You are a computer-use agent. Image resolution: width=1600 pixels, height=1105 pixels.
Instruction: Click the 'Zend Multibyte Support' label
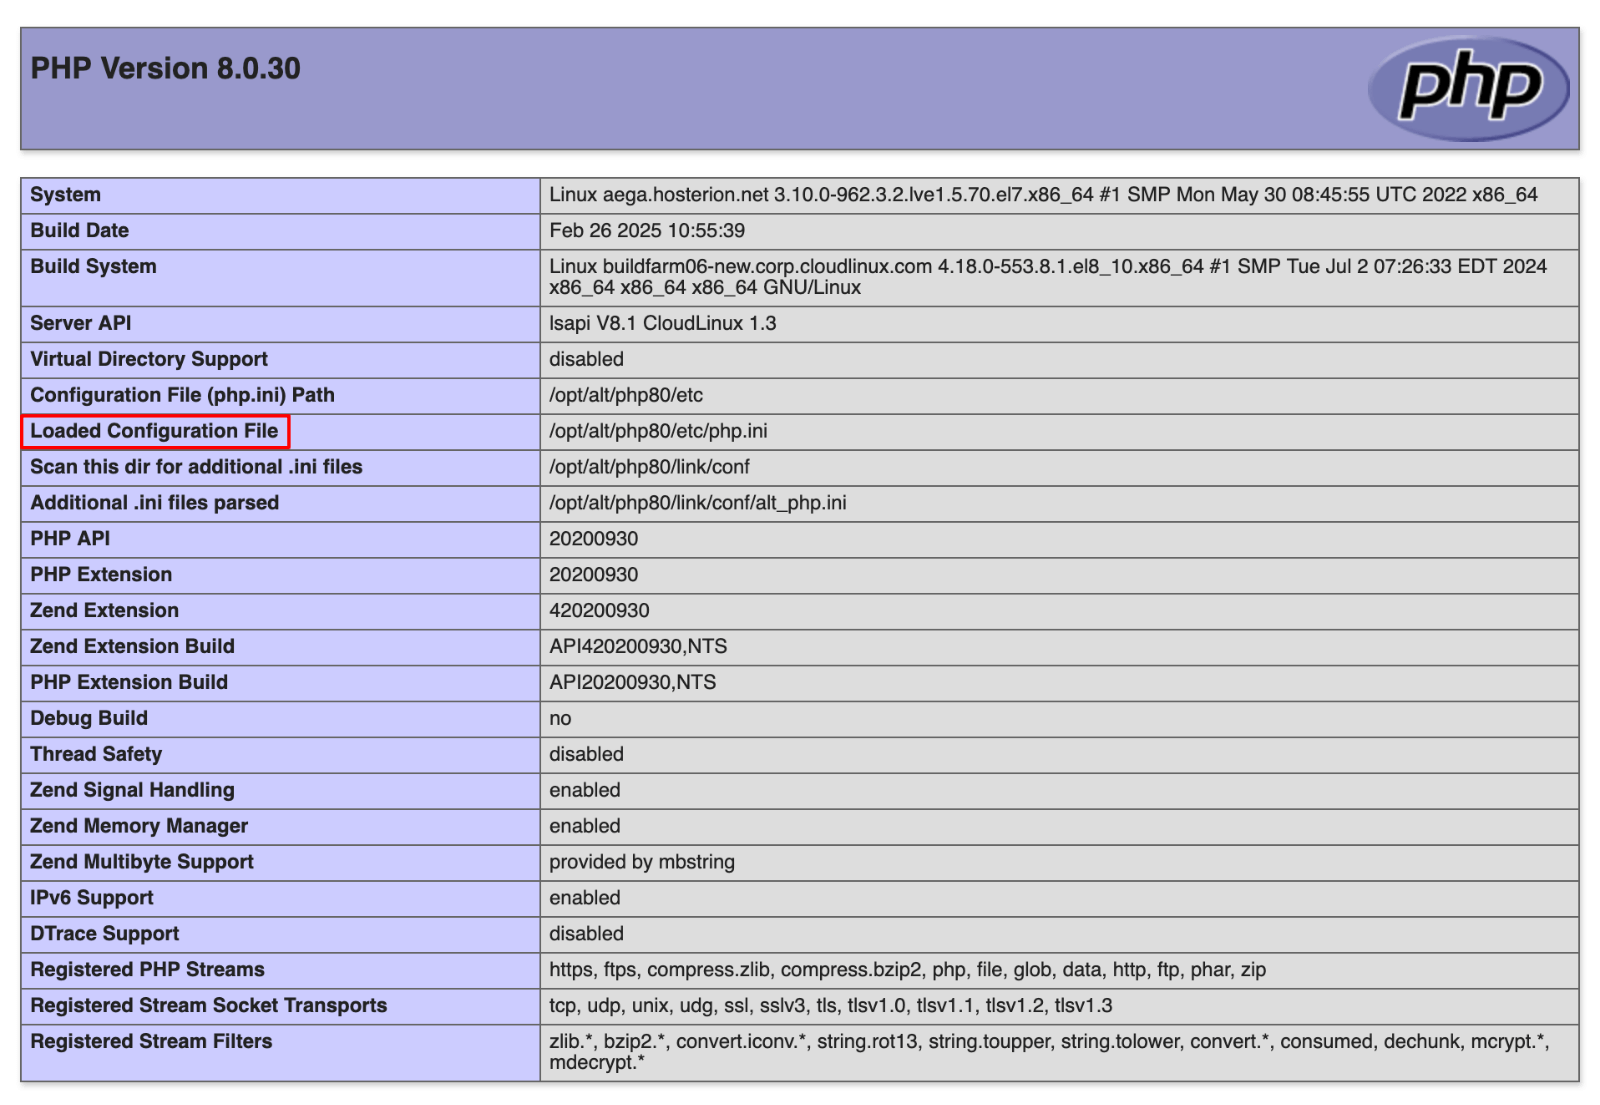(x=143, y=863)
